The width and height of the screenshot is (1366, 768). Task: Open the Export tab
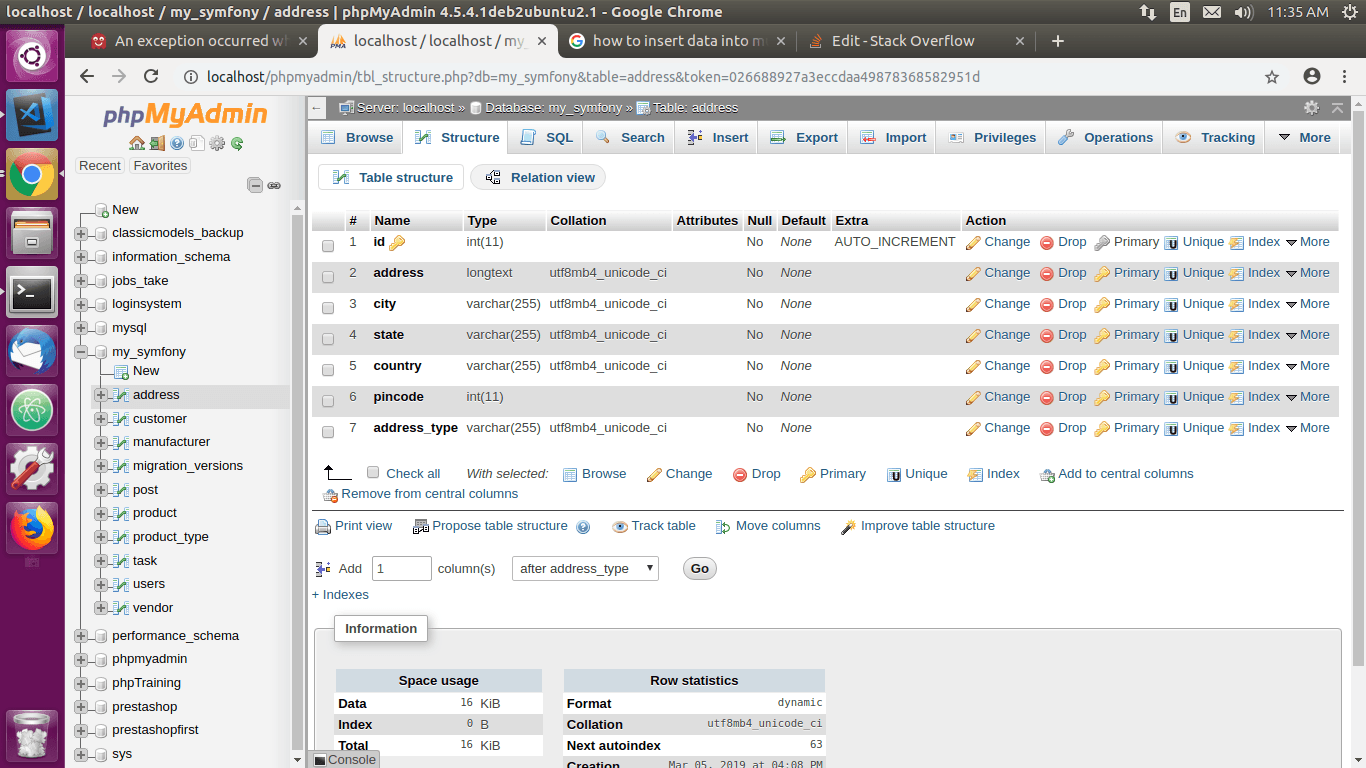[804, 138]
